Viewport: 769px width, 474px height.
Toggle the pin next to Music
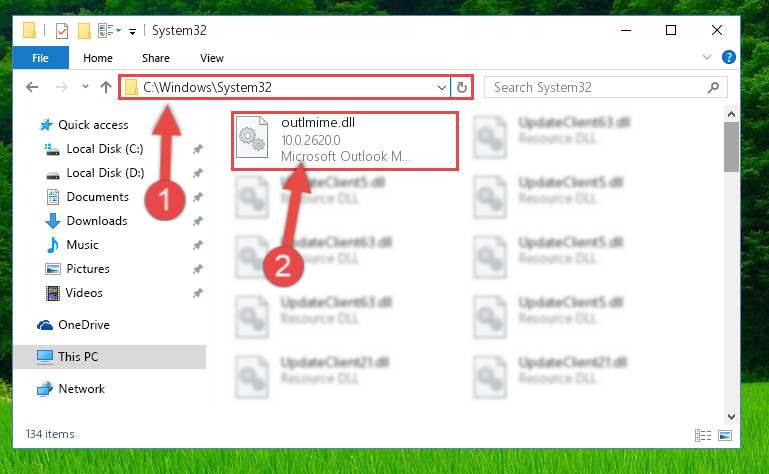pyautogui.click(x=198, y=245)
